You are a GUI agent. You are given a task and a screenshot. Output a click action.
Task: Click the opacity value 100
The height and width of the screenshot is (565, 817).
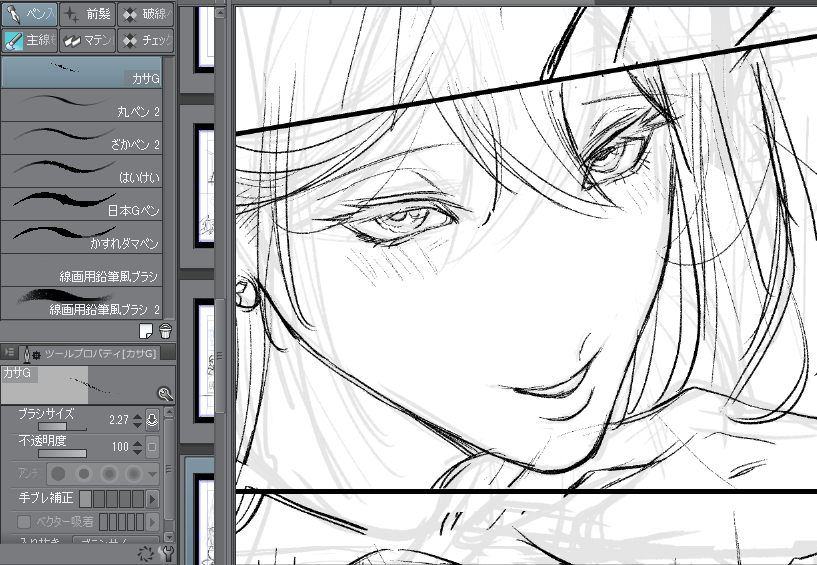[x=120, y=447]
